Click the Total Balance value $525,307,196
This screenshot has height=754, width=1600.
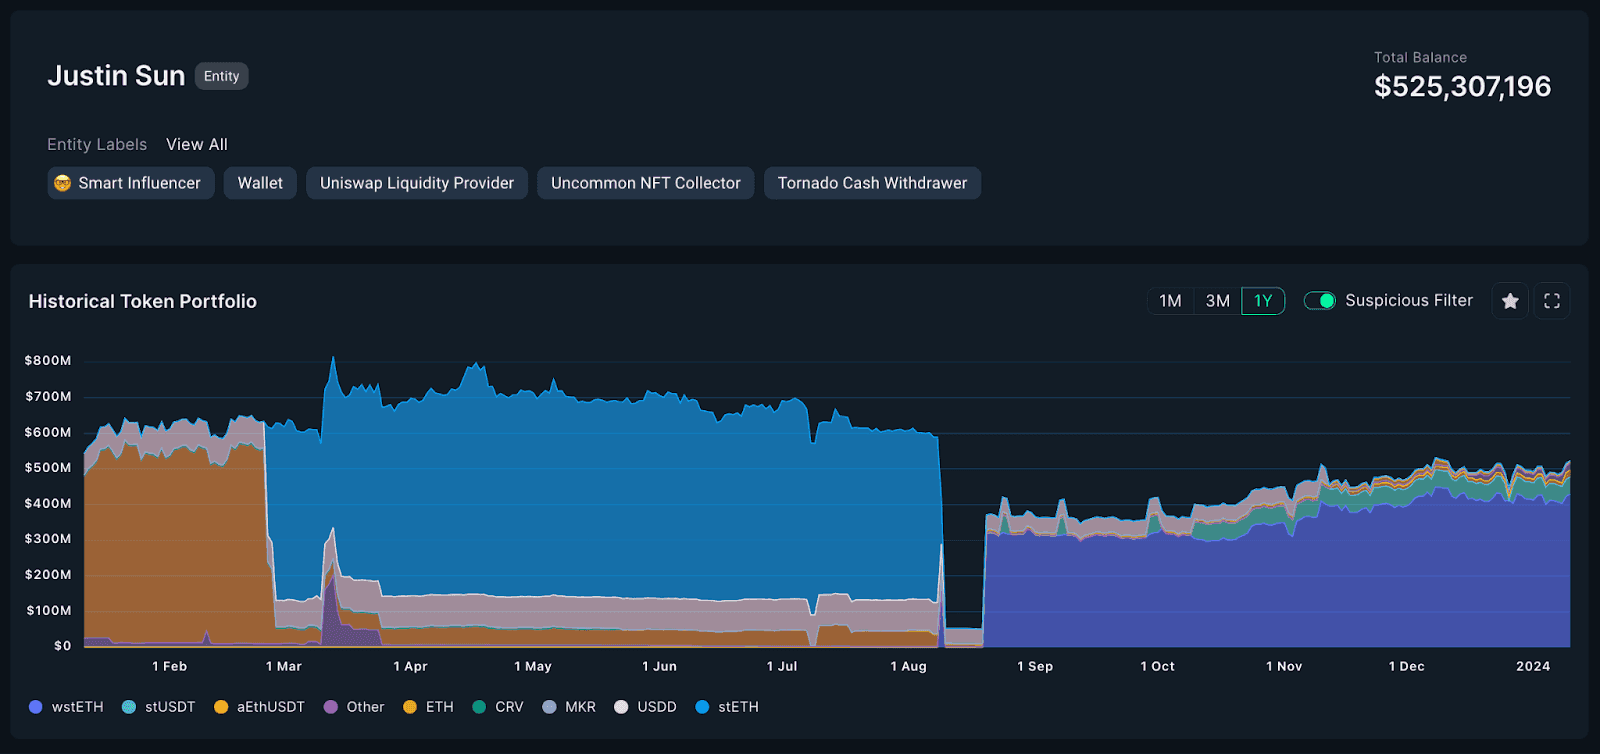click(x=1463, y=87)
